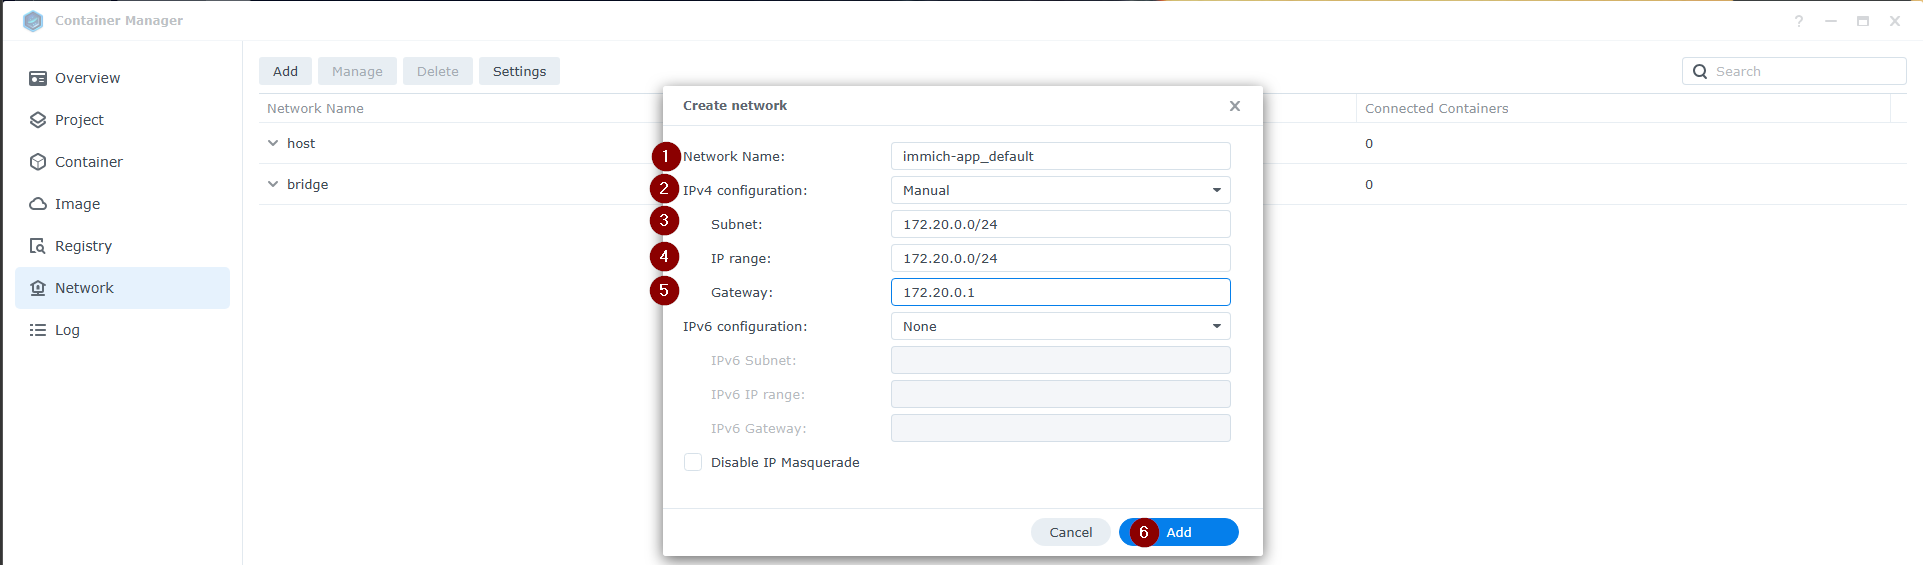
Task: Click the Registry search icon
Action: point(38,246)
